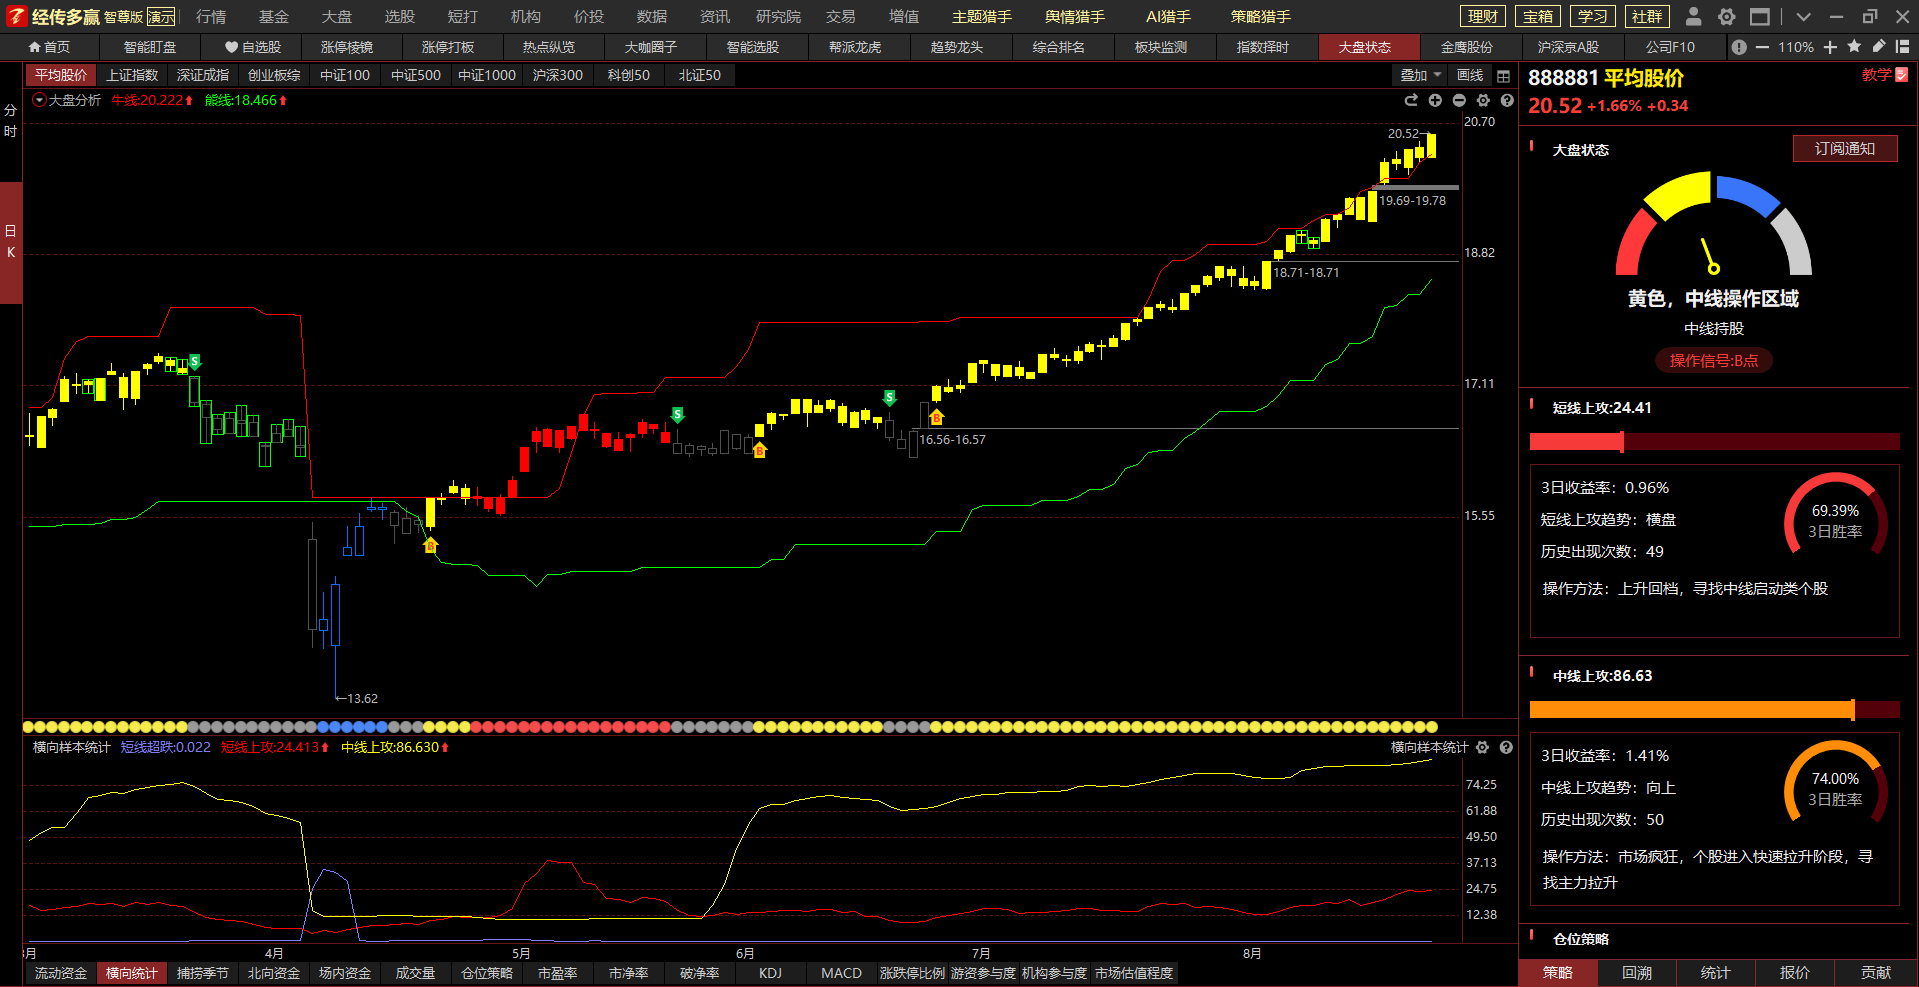Open the 横向样本统计 indicator settings gear
The width and height of the screenshot is (1919, 987).
(1482, 747)
